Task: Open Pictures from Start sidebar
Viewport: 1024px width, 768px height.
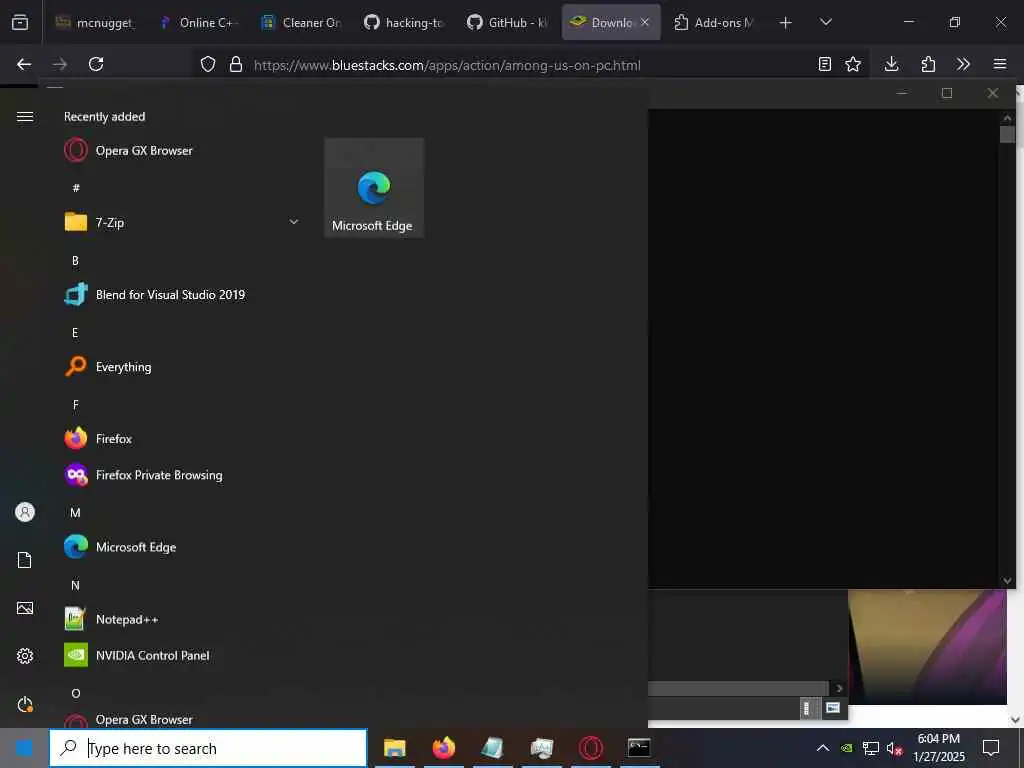Action: [25, 608]
